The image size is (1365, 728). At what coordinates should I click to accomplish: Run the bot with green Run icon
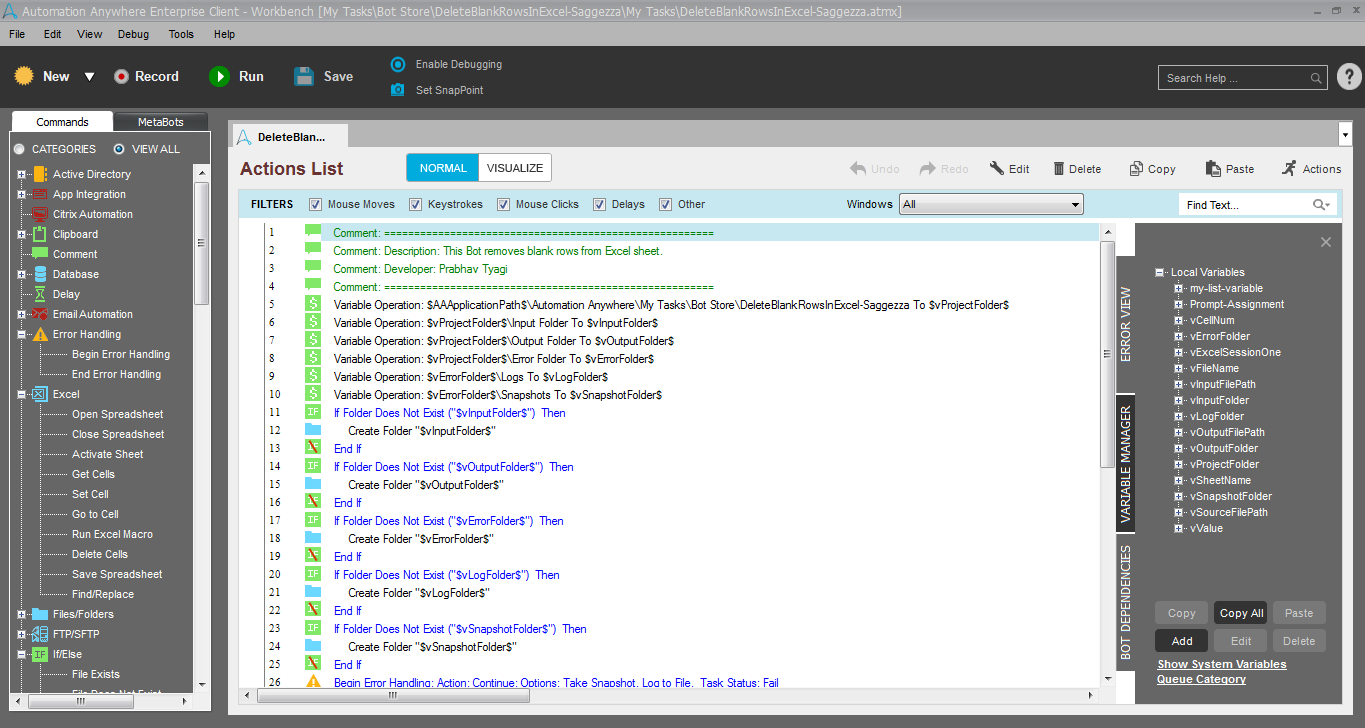219,77
